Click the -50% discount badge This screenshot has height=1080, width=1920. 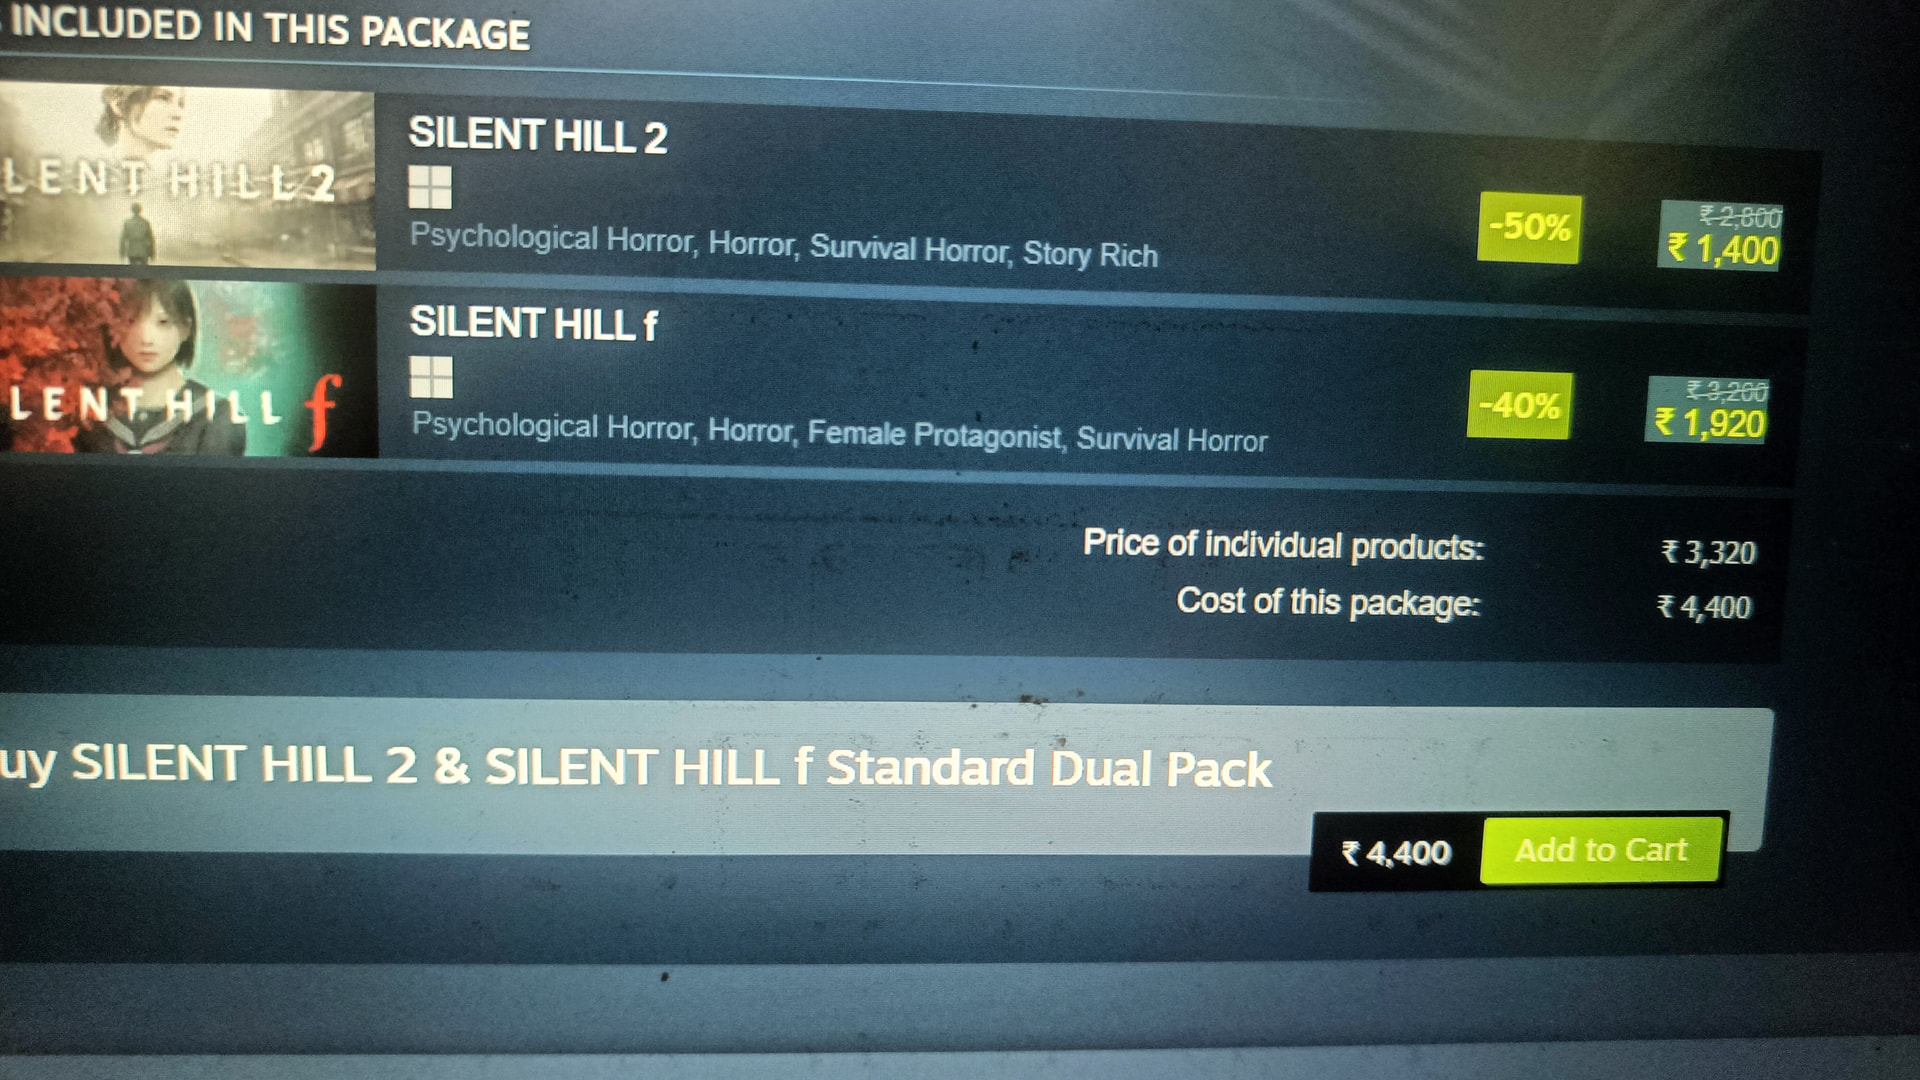pyautogui.click(x=1529, y=227)
